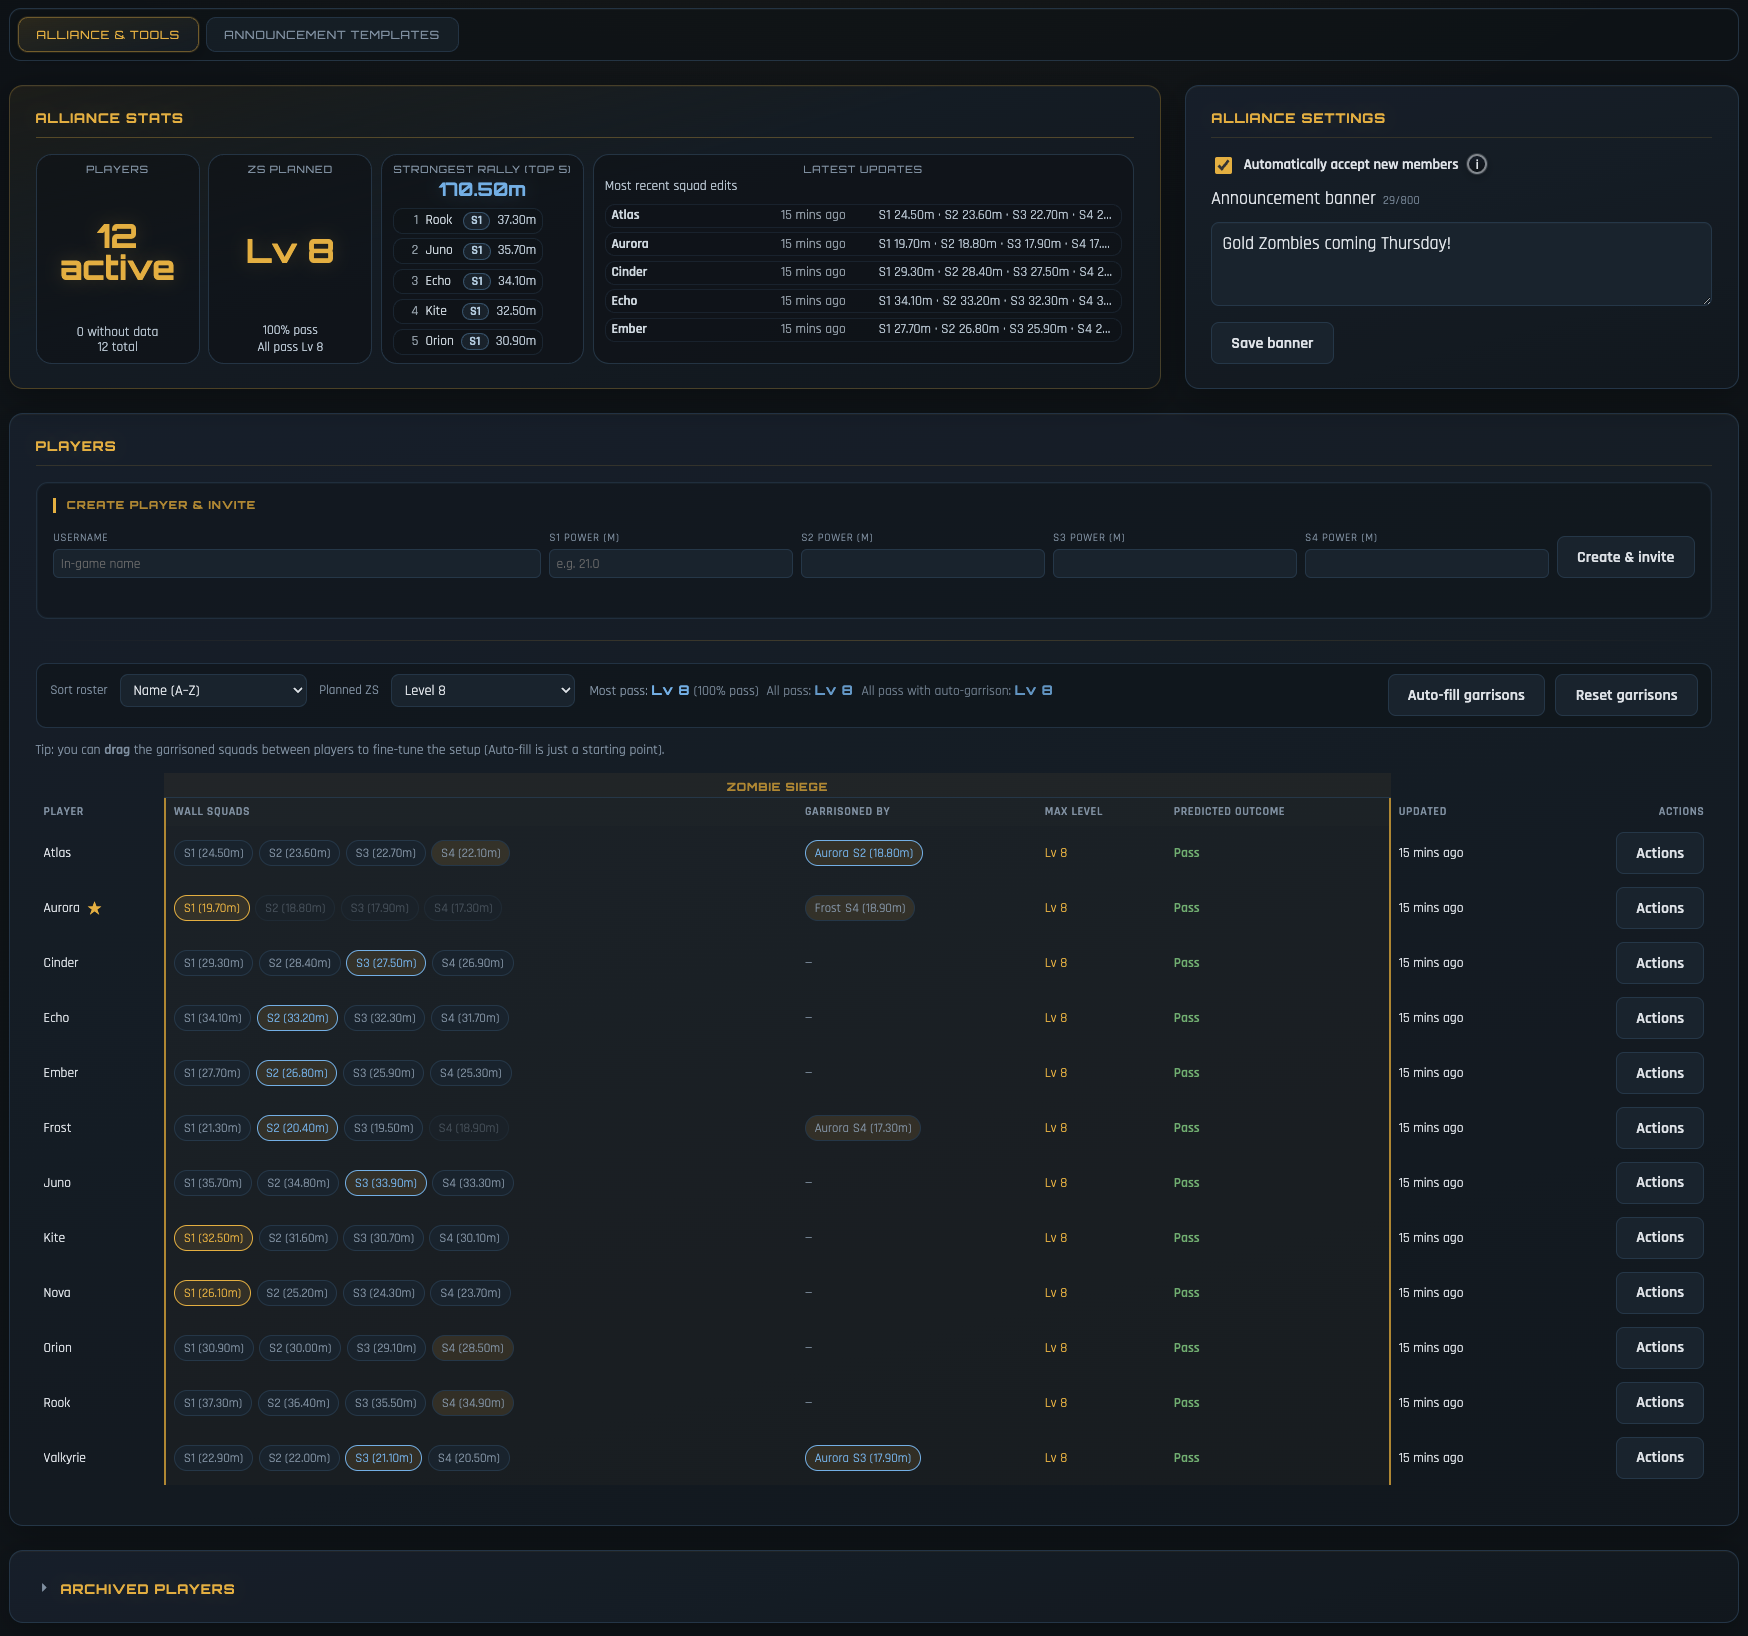Open the Alliance & Tools tab
The height and width of the screenshot is (1636, 1748).
coord(108,35)
